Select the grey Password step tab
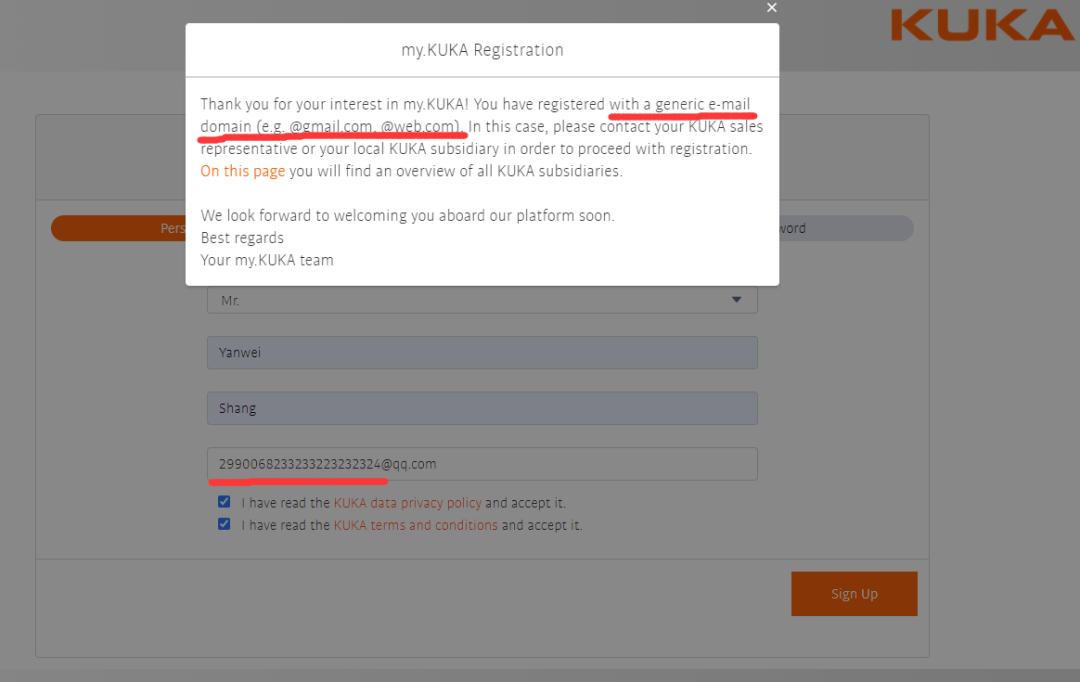The width and height of the screenshot is (1080, 682). click(x=846, y=228)
